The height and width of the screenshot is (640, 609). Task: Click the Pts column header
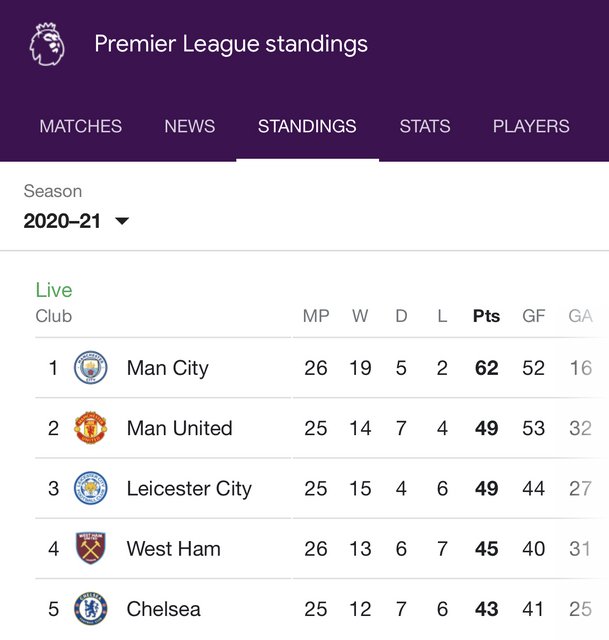[x=486, y=316]
